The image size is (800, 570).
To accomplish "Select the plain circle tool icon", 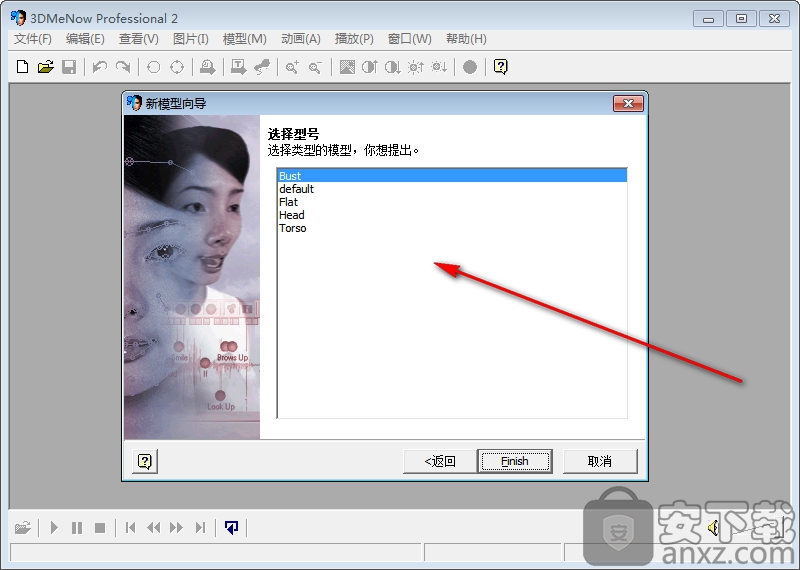I will [154, 67].
